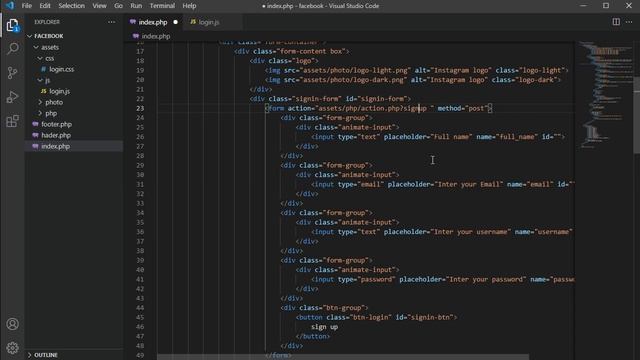This screenshot has width=640, height=360.
Task: Open the Search view in activity bar
Action: click(x=12, y=49)
